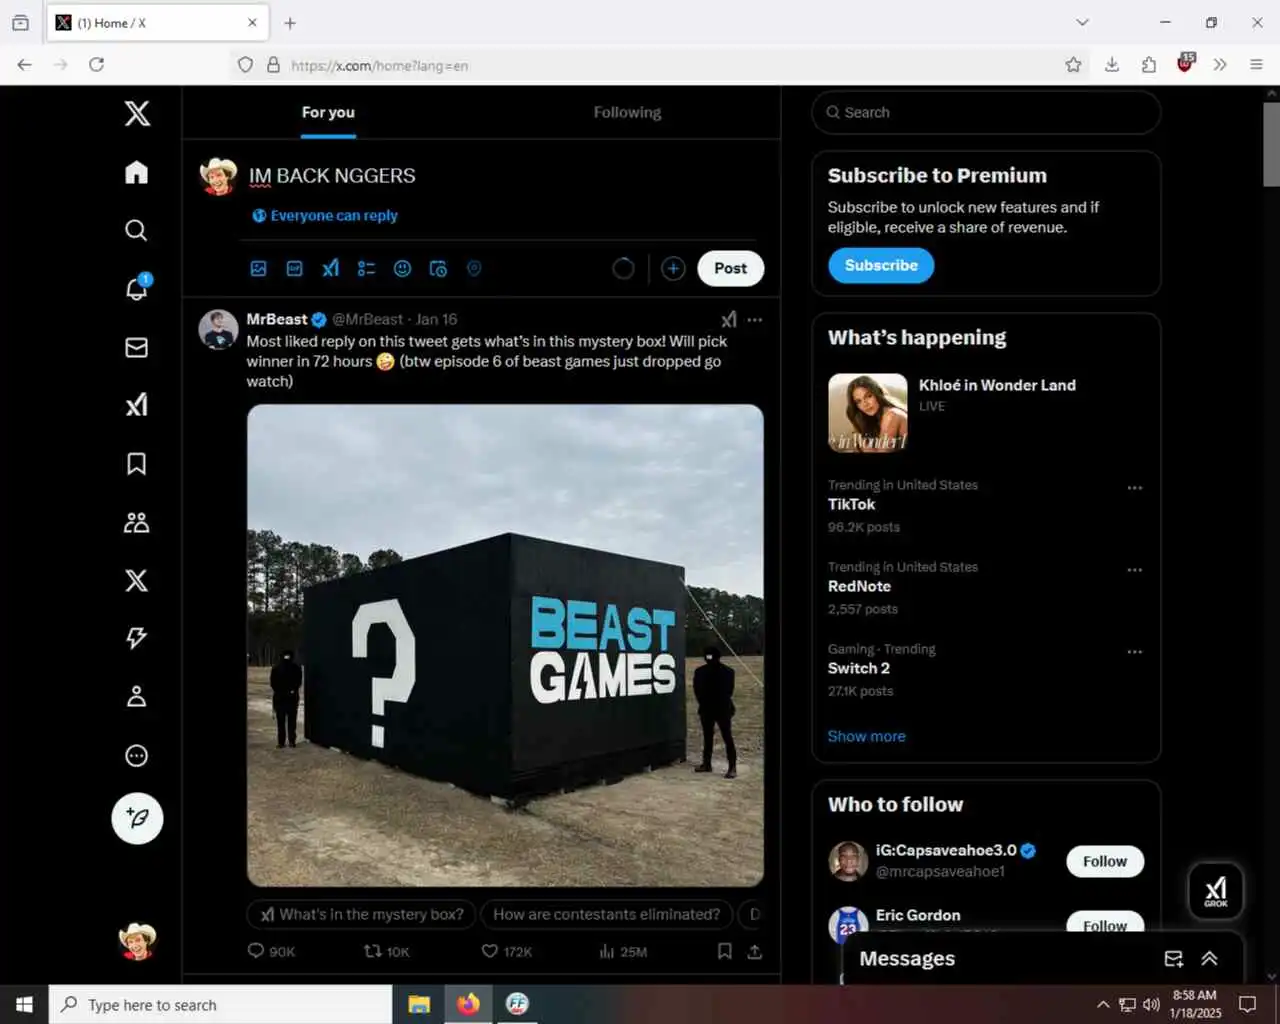Click the Subscribe button
The height and width of the screenshot is (1024, 1280).
pyautogui.click(x=881, y=265)
